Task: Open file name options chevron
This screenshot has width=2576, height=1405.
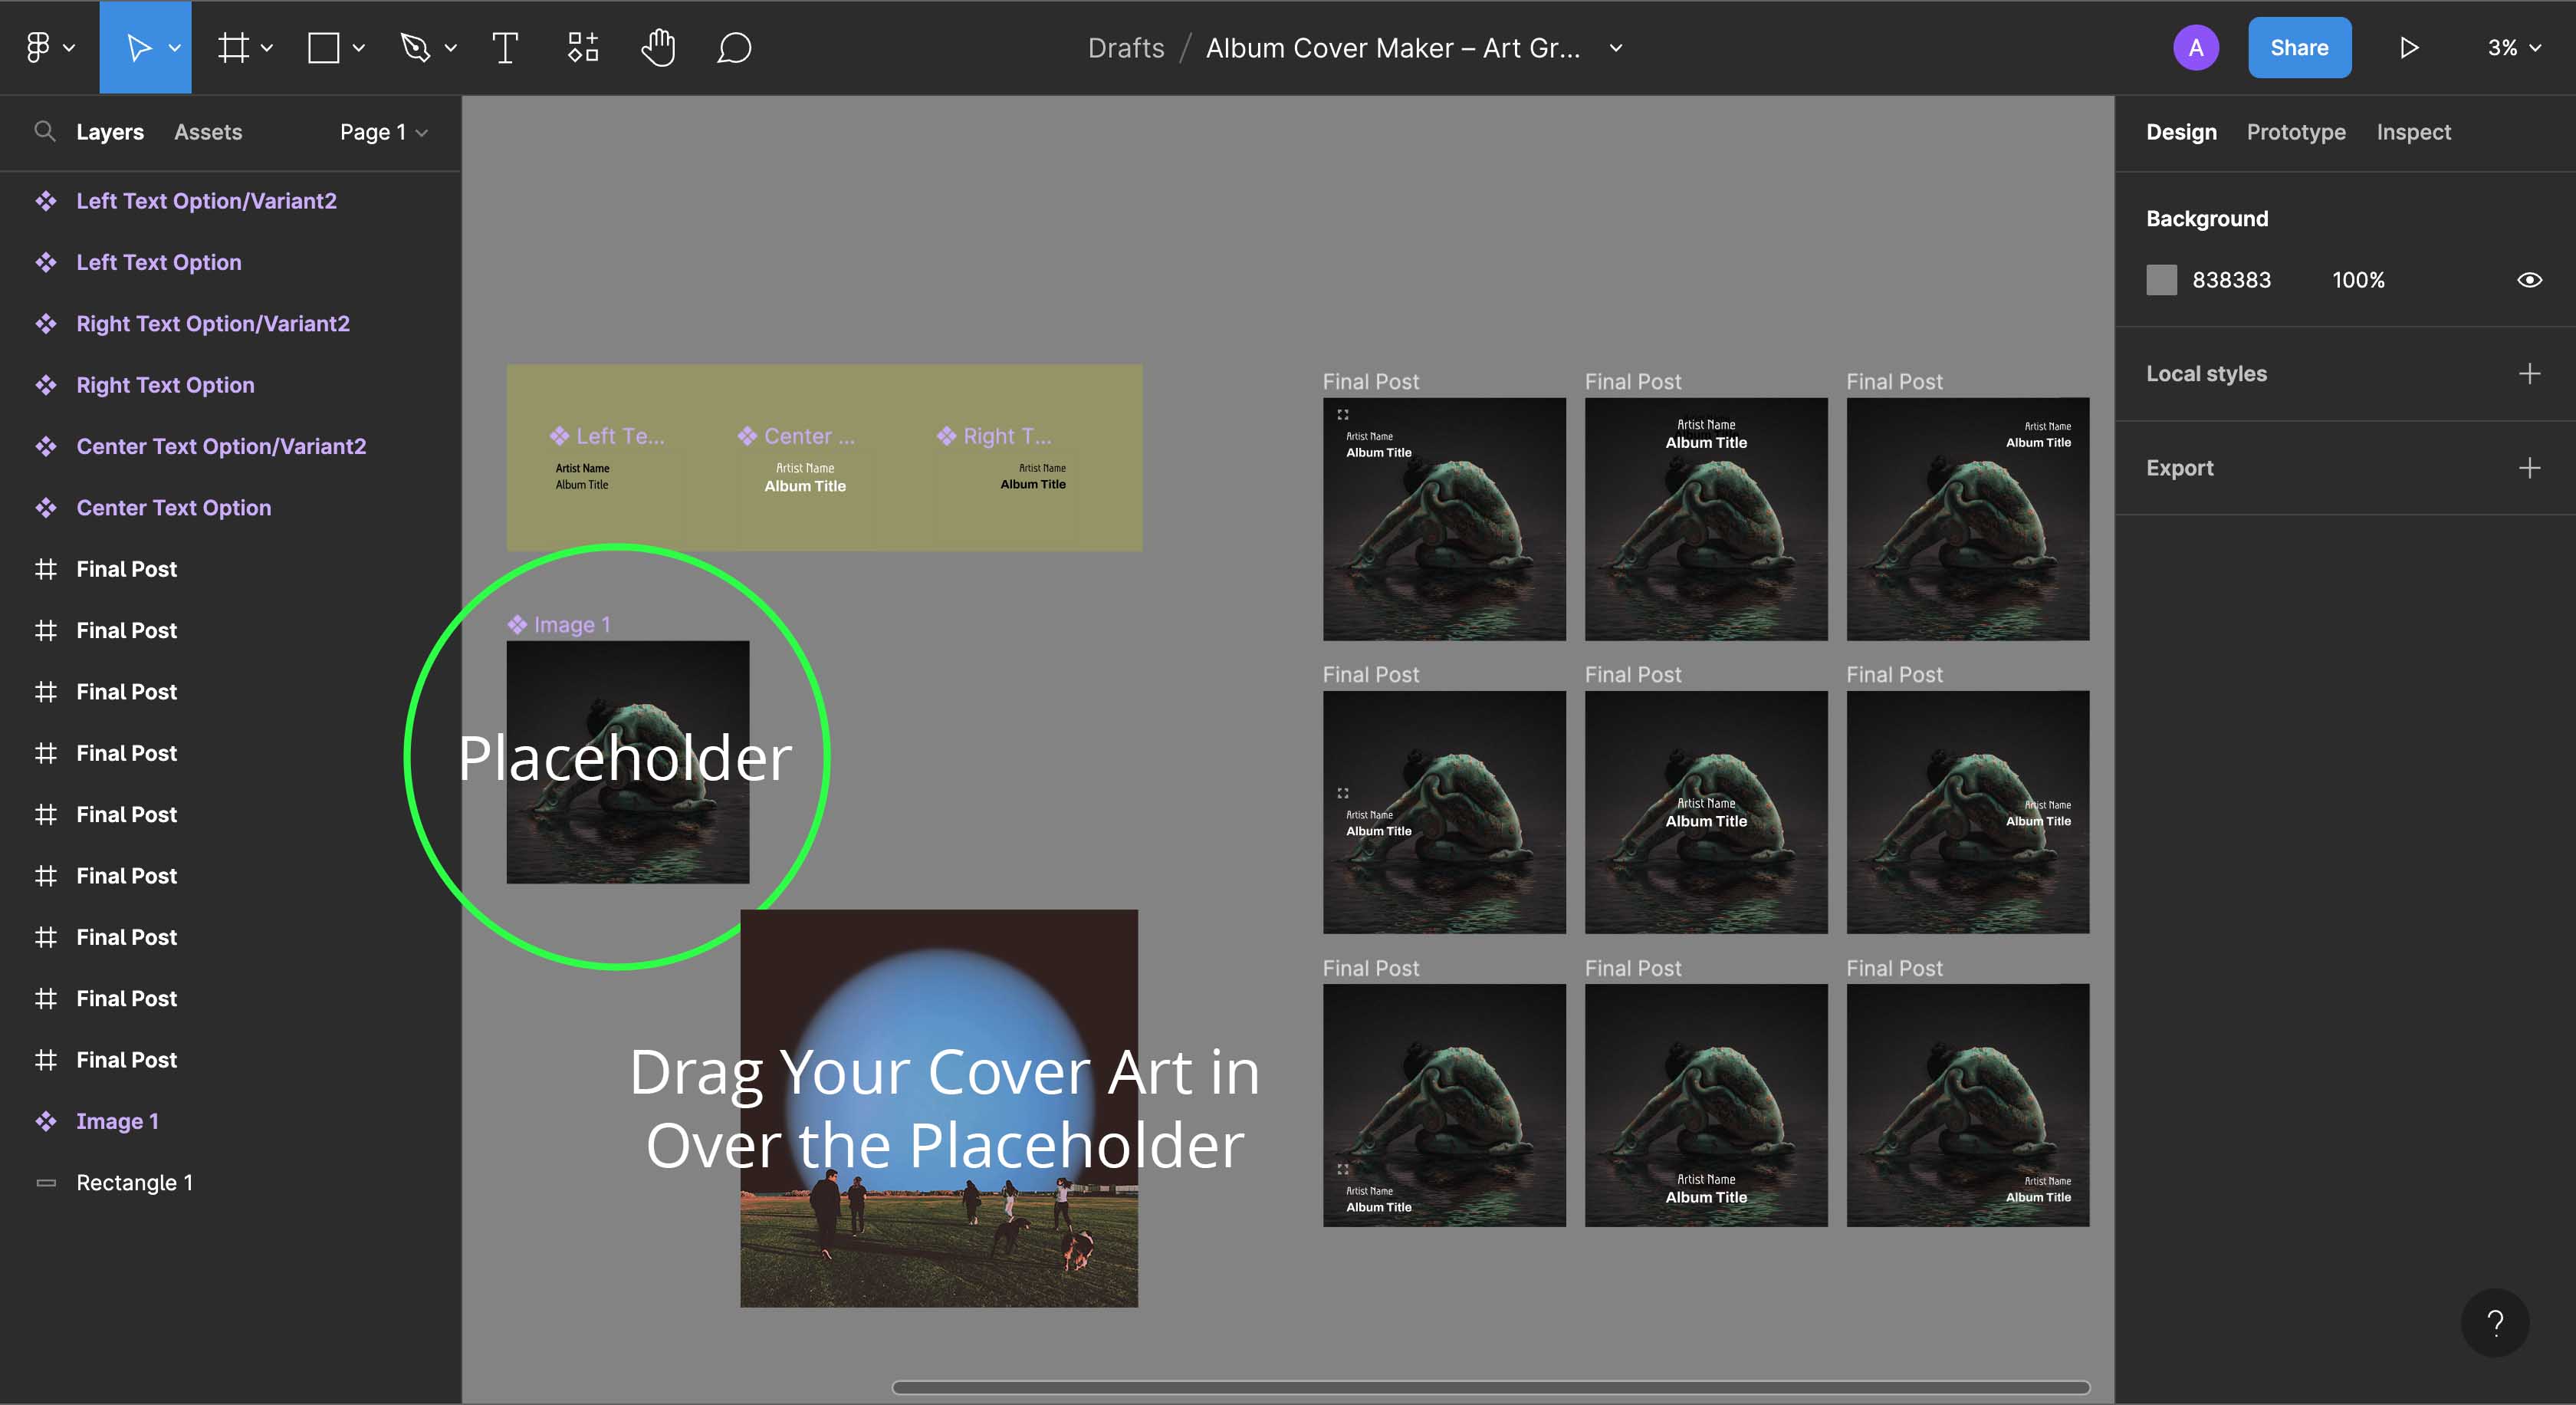Action: [1616, 48]
